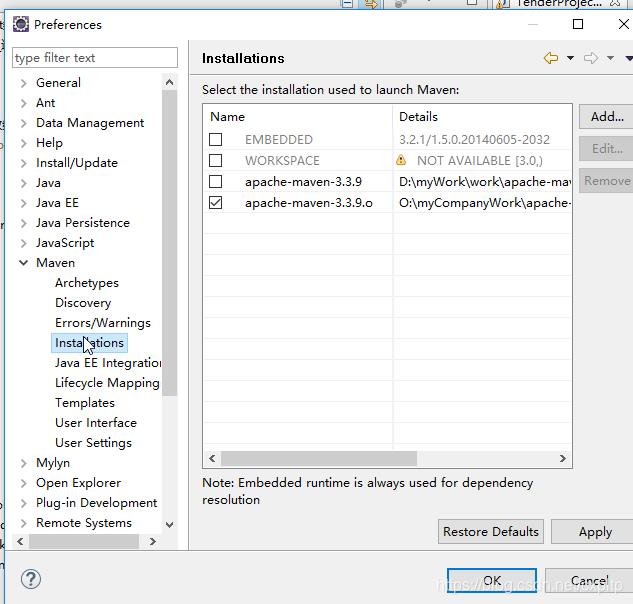Select JavaScript category
The image size is (633, 604).
pos(65,243)
